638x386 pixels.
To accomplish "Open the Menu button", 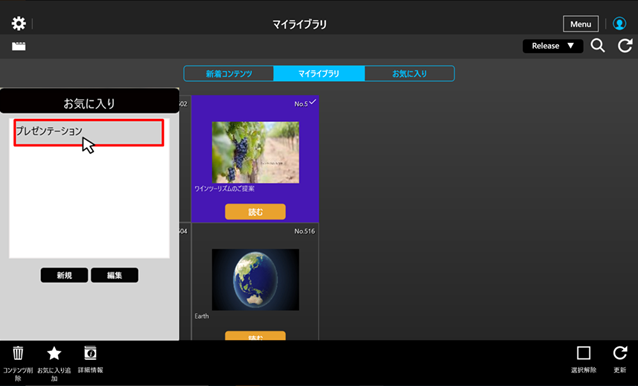I will point(581,24).
